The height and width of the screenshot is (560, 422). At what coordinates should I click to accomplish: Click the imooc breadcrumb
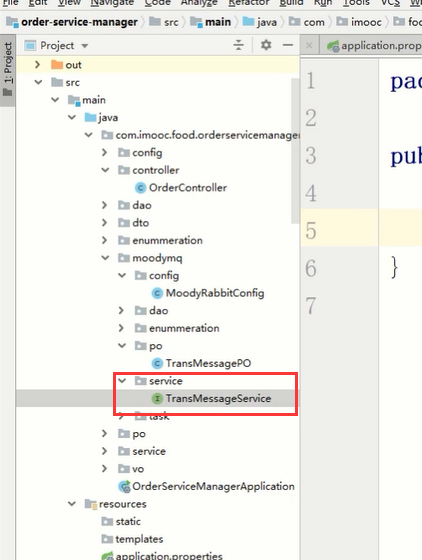coord(359,22)
